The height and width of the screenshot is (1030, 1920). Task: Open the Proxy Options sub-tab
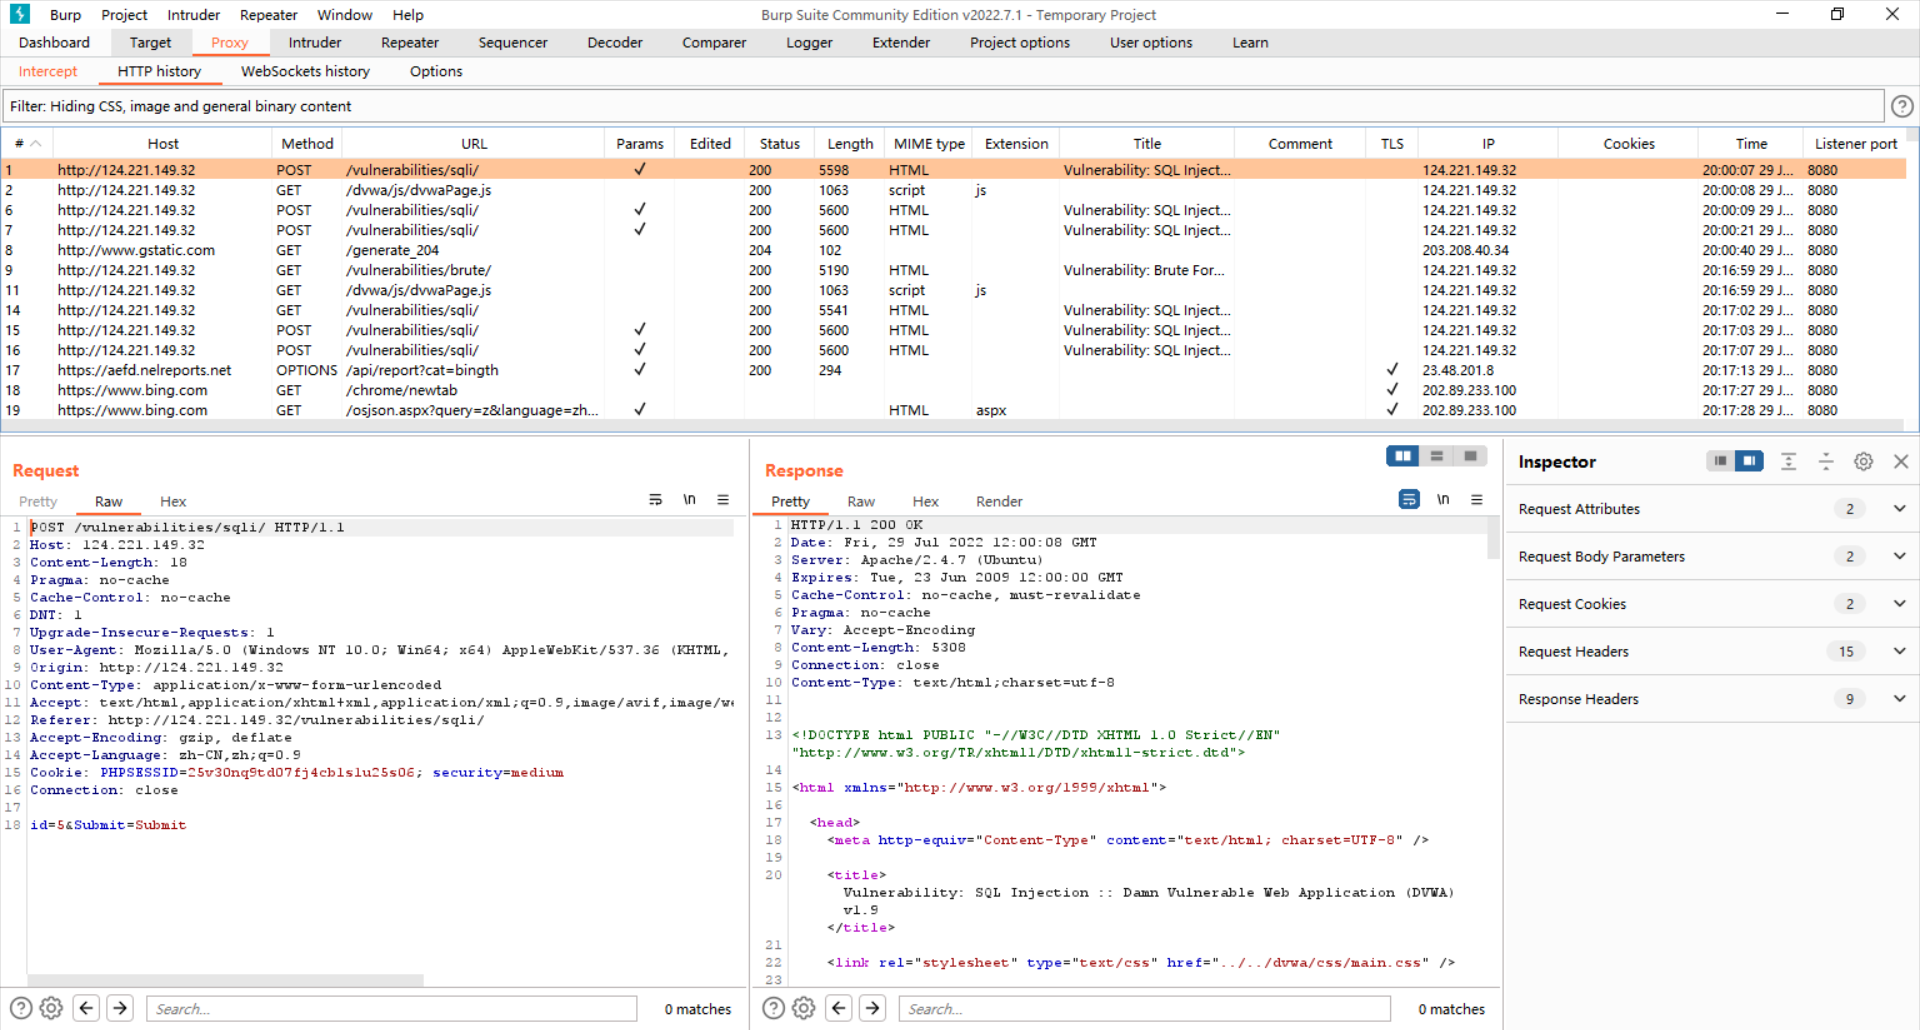click(x=436, y=72)
